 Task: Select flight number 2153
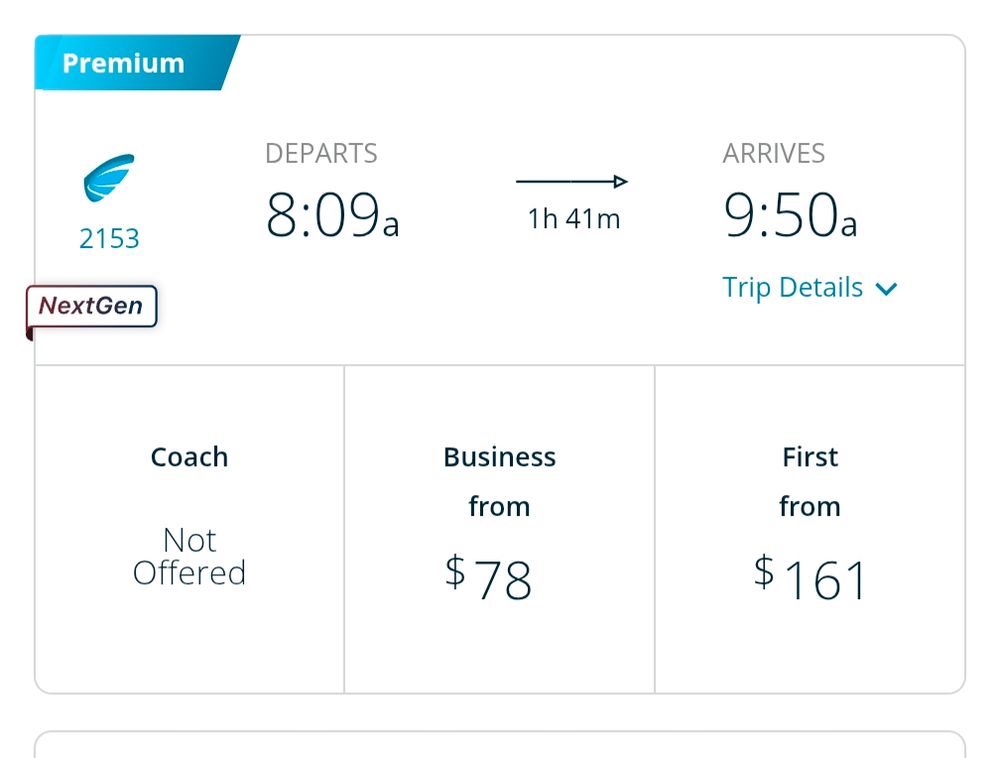point(109,239)
